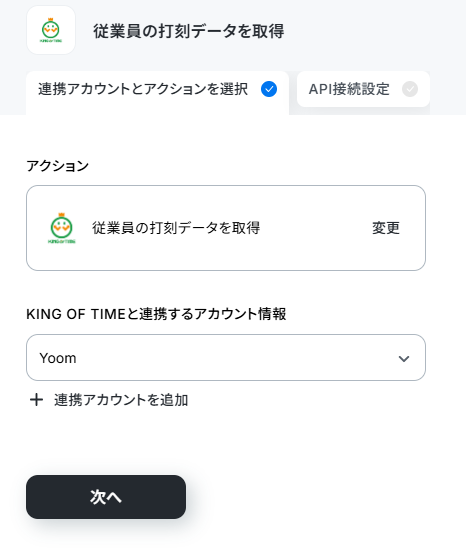Click the action name text in the card
This screenshot has width=466, height=553.
point(176,228)
